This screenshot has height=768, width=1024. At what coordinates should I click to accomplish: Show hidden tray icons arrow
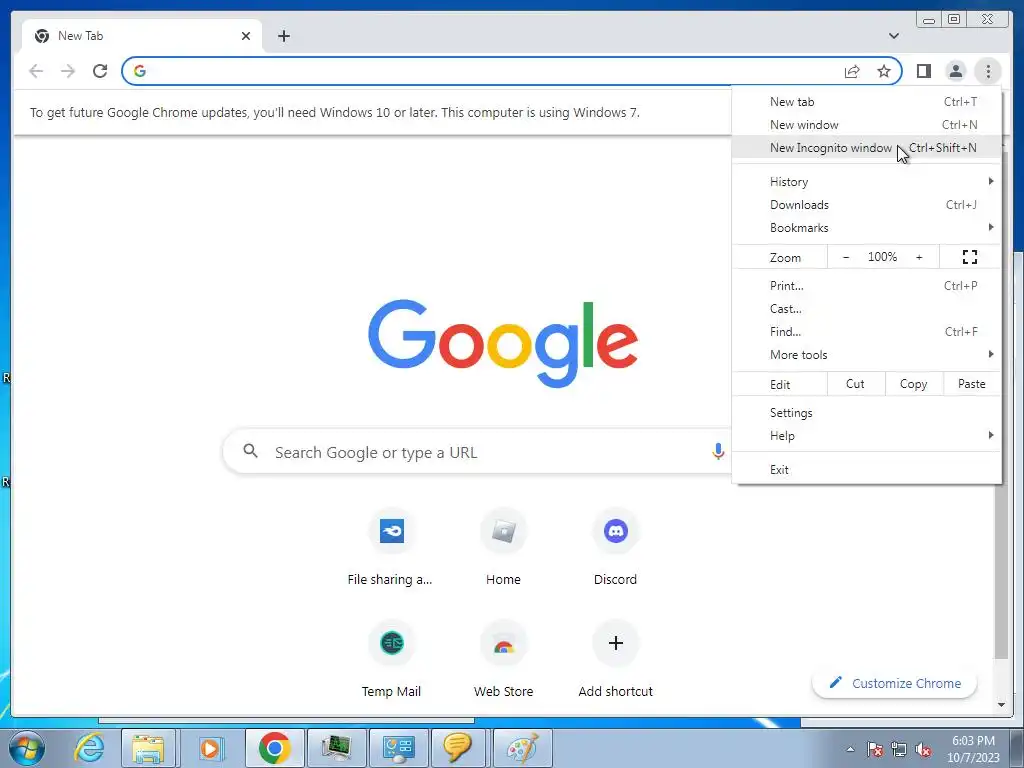pyautogui.click(x=850, y=749)
